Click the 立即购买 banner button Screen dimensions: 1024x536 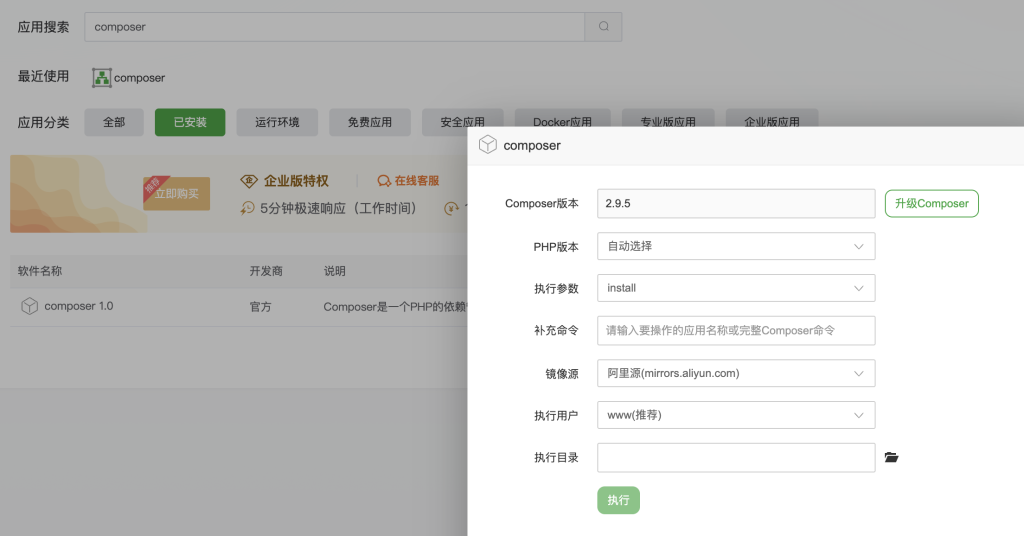(176, 194)
